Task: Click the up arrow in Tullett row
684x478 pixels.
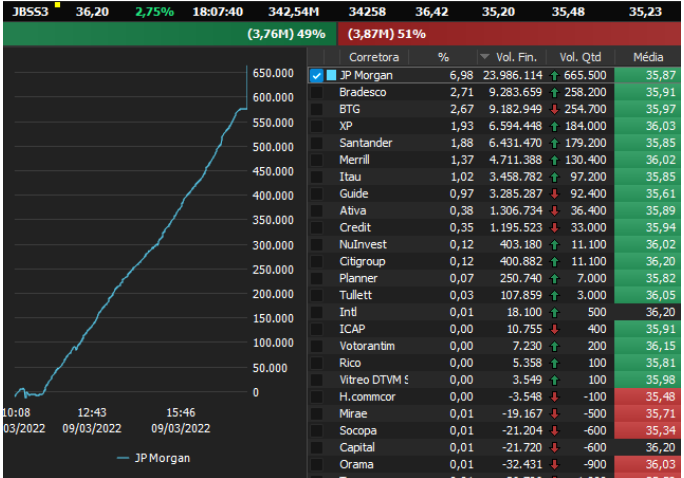Action: pos(554,296)
